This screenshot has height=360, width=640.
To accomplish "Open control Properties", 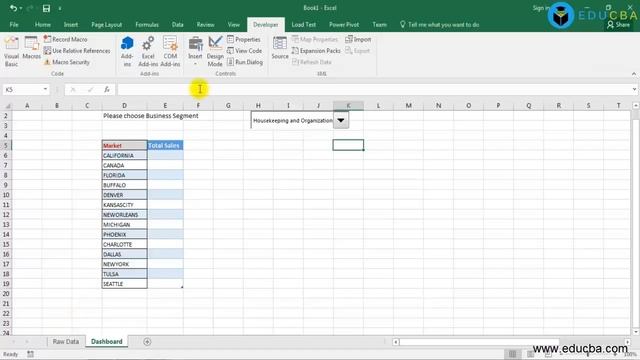I will (x=244, y=39).
